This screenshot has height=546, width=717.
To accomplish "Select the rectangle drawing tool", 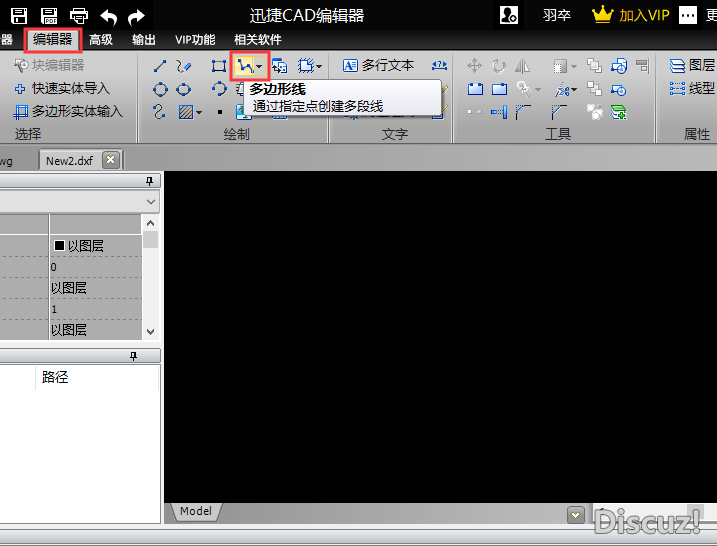I will pyautogui.click(x=219, y=66).
